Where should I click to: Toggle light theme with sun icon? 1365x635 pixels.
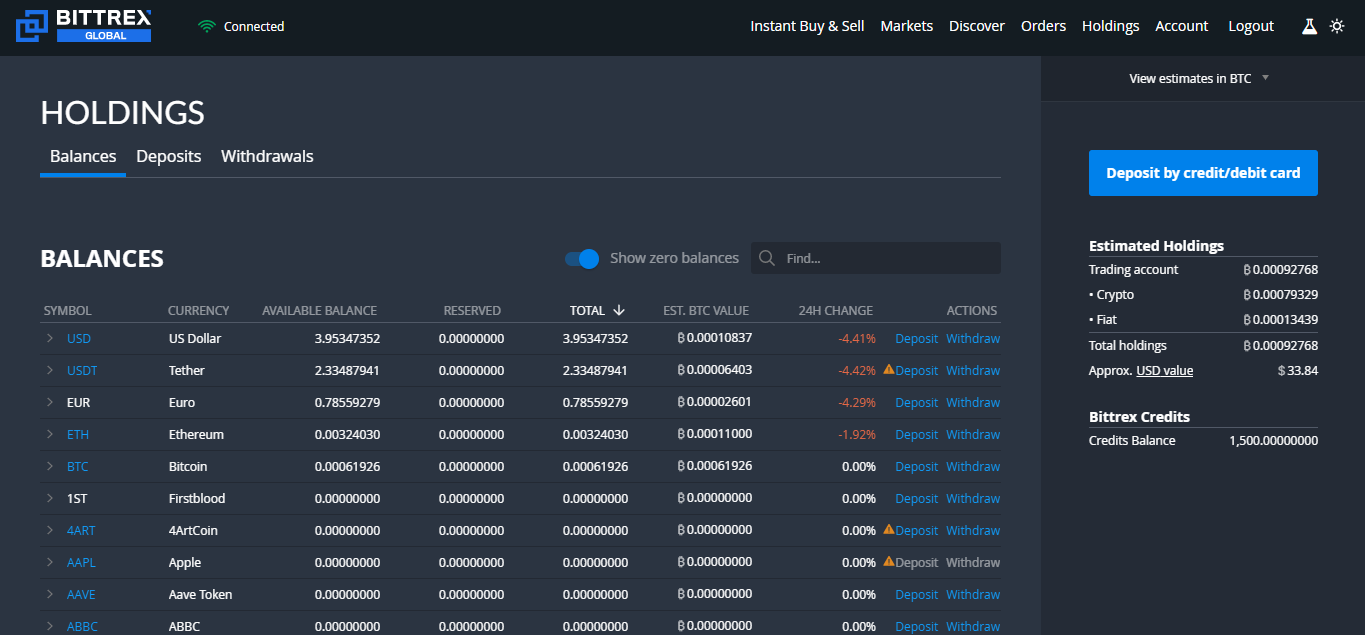(1337, 27)
